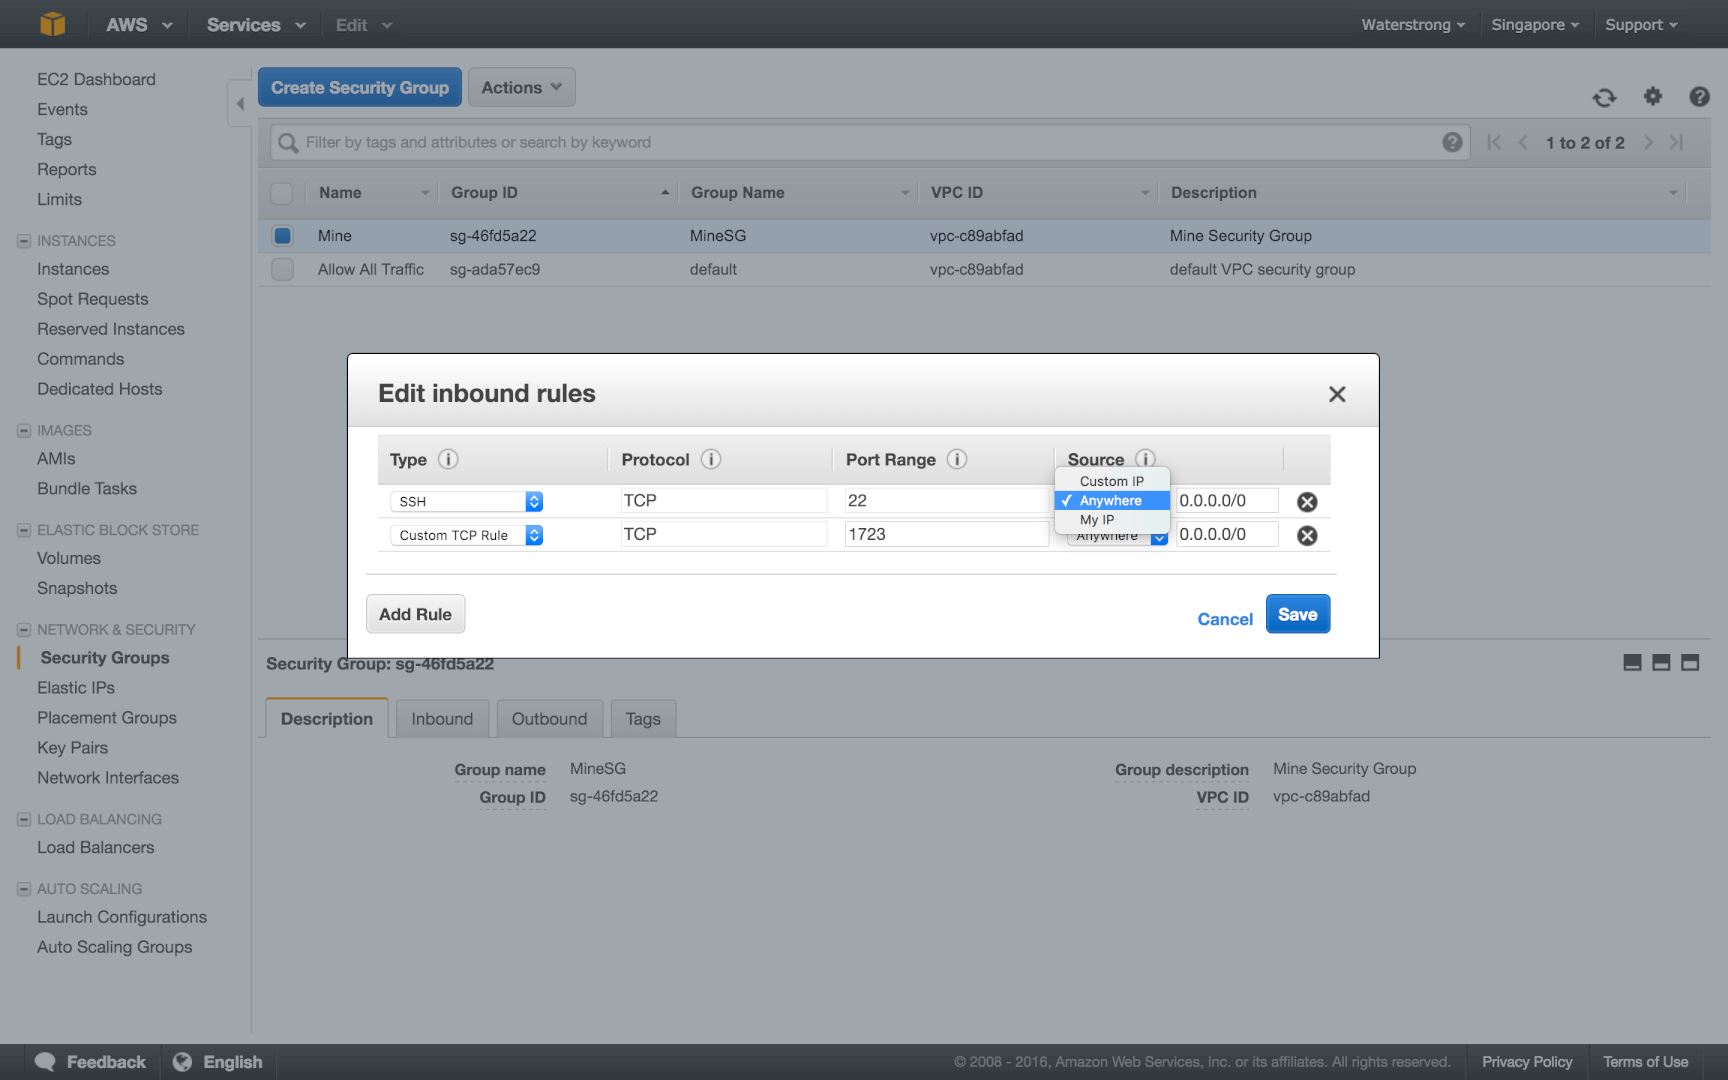Open the Actions dropdown button
1728x1080 pixels.
tap(521, 87)
